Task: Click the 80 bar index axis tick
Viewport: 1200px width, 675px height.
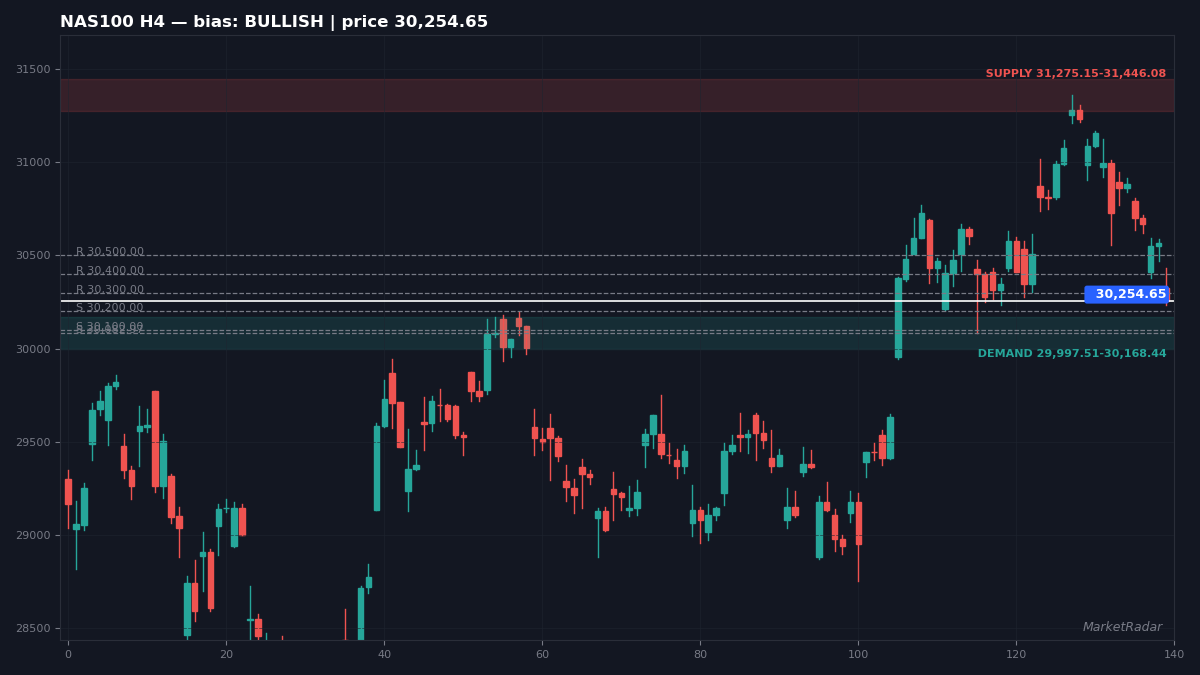Action: coord(700,654)
